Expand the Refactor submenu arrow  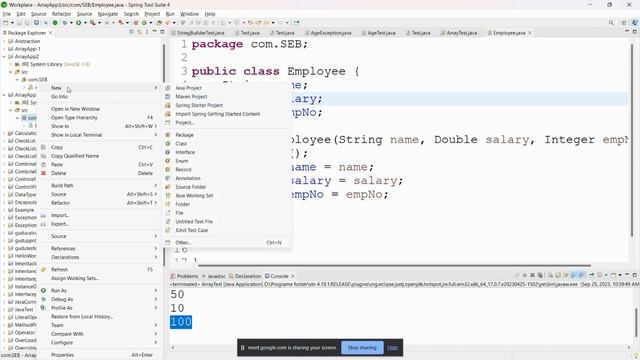[x=156, y=202]
